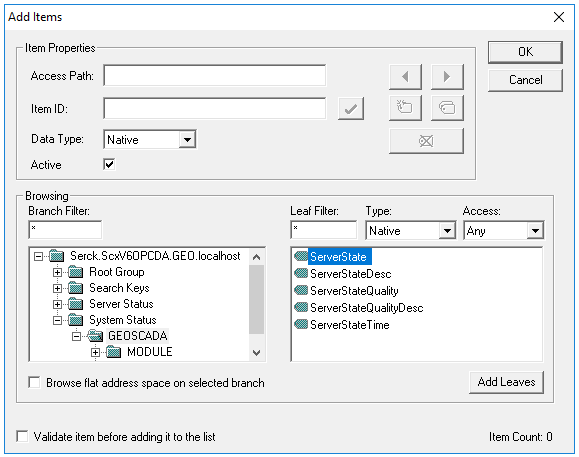
Task: Click the validate item checkmark button
Action: pos(350,109)
